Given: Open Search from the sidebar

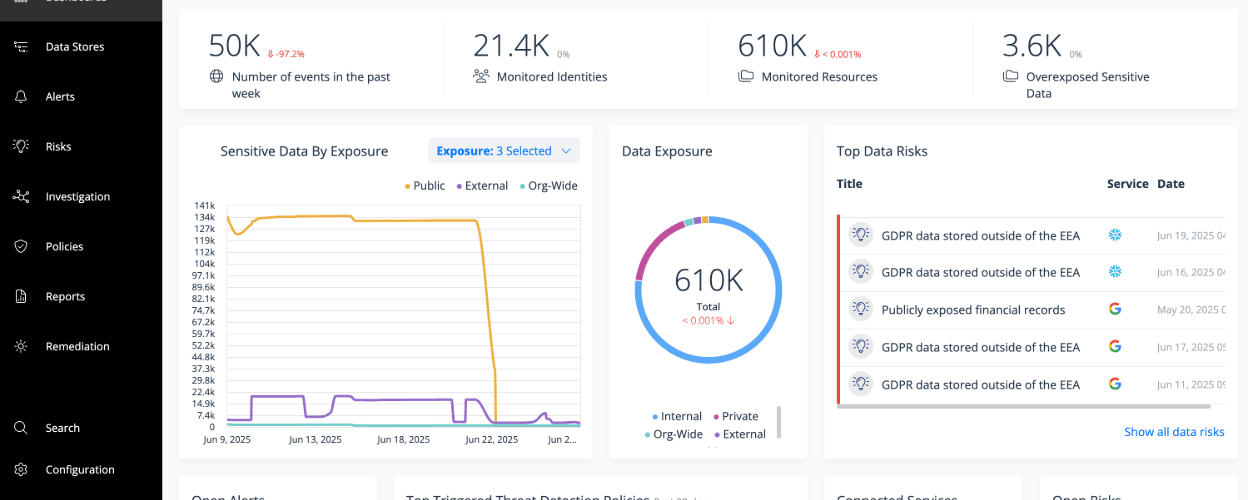Looking at the screenshot, I should point(62,428).
